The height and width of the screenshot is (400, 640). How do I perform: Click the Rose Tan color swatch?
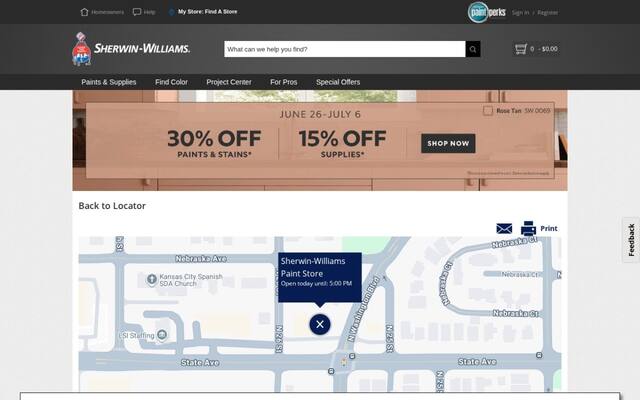[x=488, y=111]
